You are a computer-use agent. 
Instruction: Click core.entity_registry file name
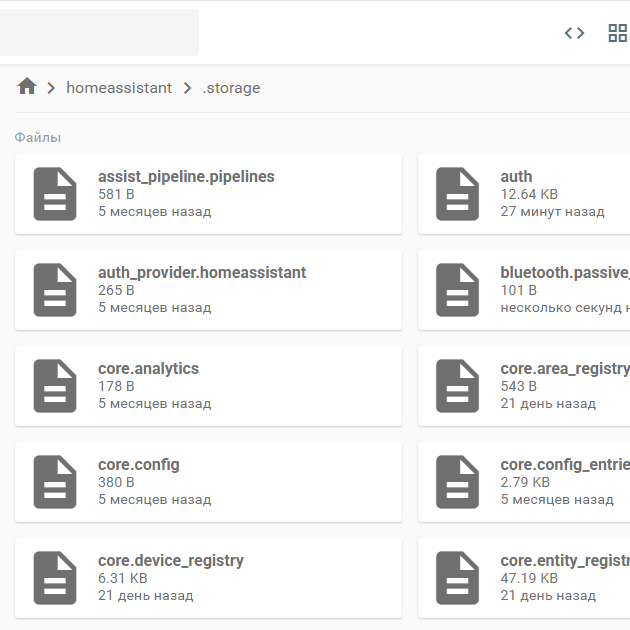point(565,561)
